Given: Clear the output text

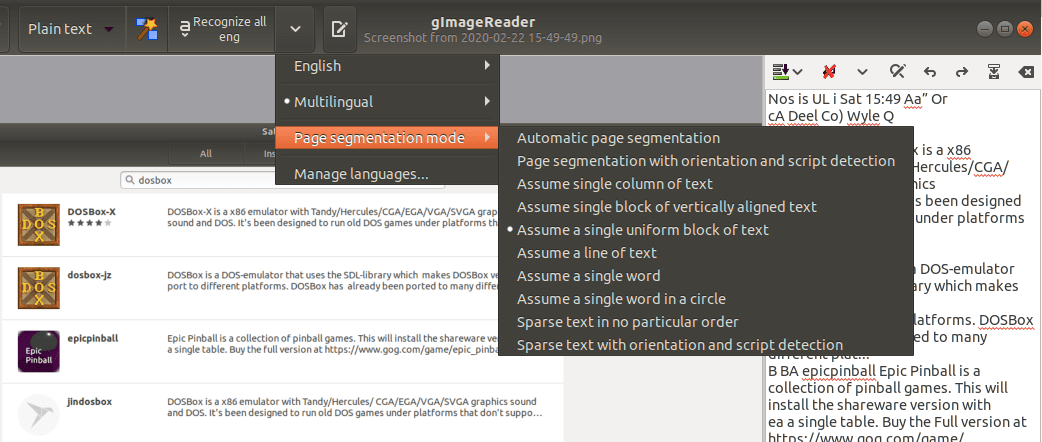Looking at the screenshot, I should coord(1025,71).
